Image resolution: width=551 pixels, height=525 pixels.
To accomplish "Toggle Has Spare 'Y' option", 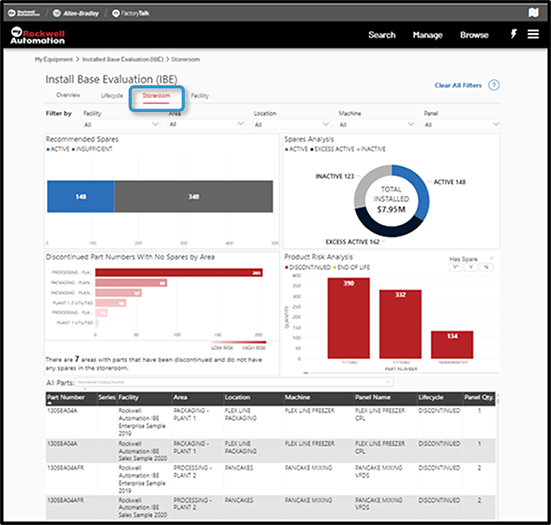I will 471,267.
